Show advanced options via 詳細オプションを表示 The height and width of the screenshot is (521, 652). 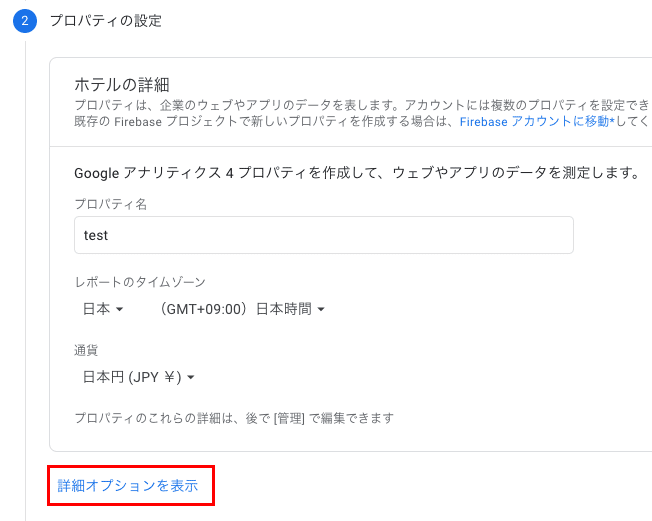coord(128,486)
